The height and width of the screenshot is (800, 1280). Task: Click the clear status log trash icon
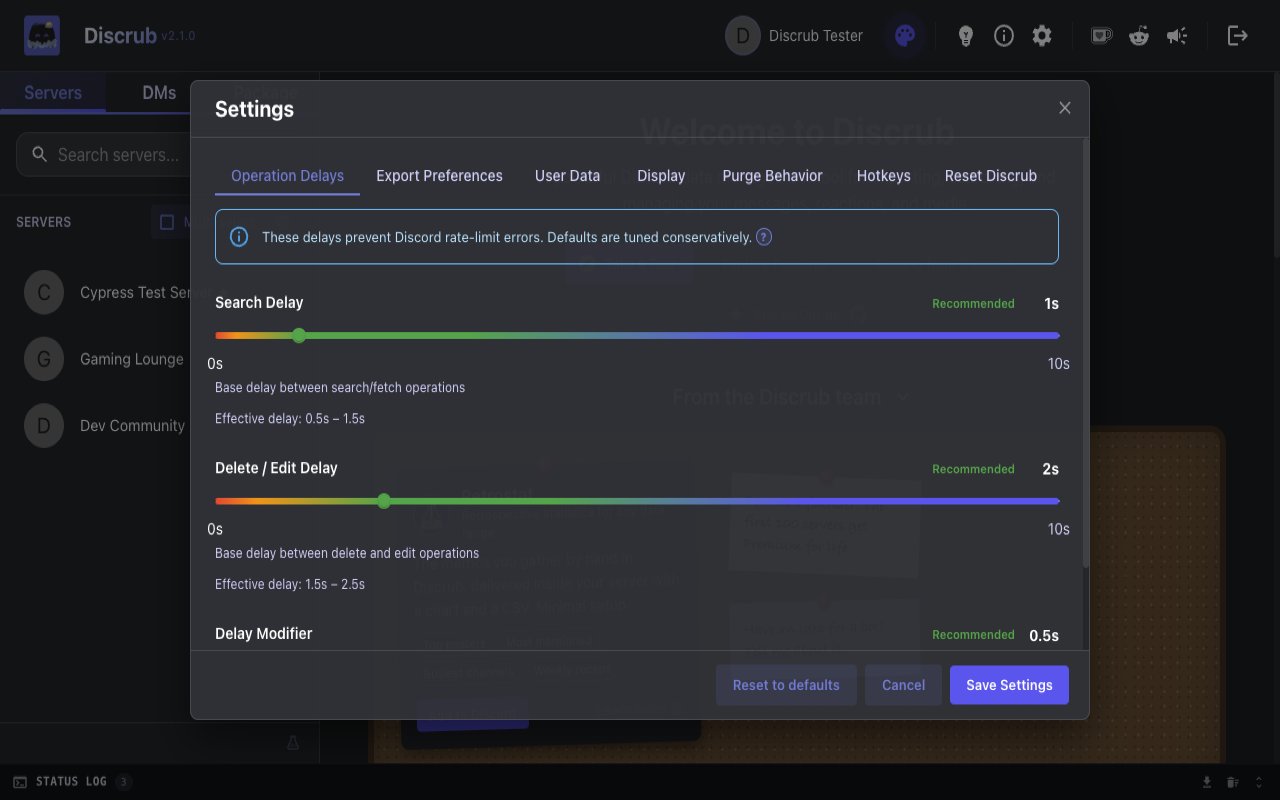tap(1233, 782)
